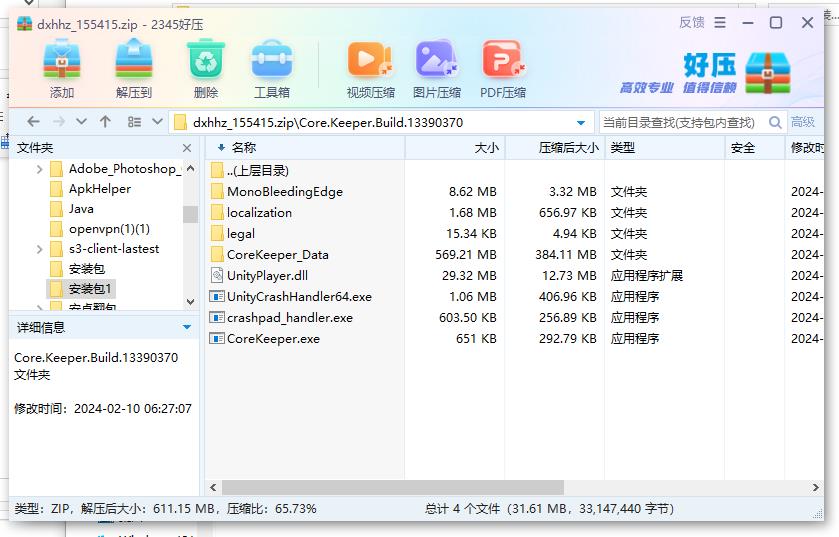Click horizontal scrollbar left arrow

click(213, 487)
